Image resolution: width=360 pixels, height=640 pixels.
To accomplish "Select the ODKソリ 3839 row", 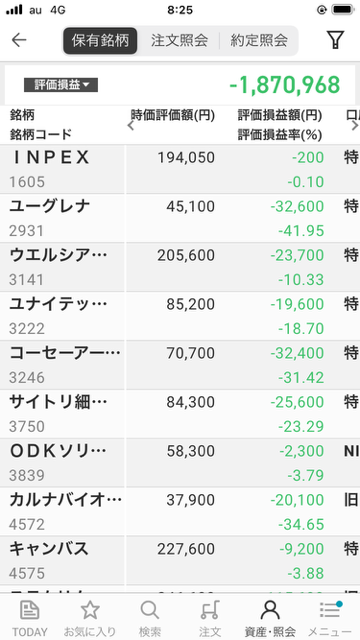I will pos(180,463).
